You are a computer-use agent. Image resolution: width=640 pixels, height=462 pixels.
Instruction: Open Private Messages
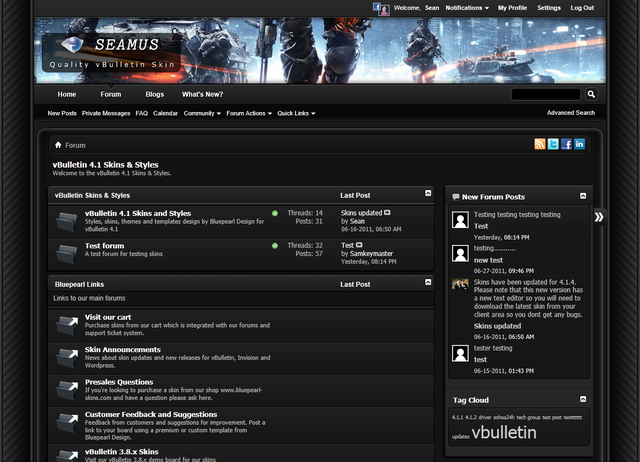(x=106, y=113)
